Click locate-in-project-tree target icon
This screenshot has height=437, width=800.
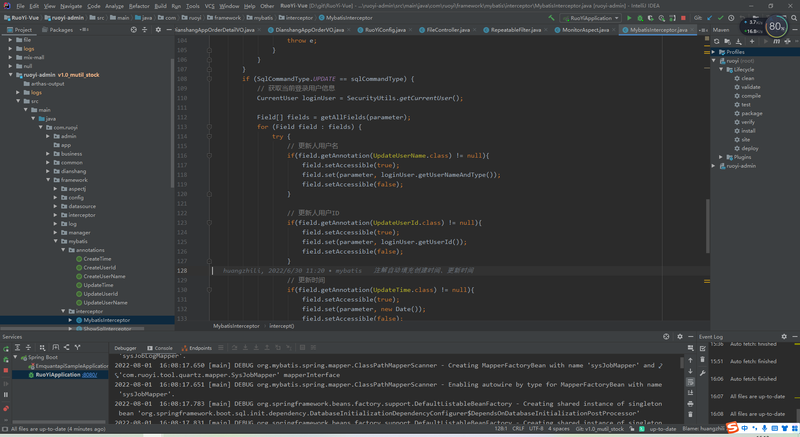pyautogui.click(x=134, y=30)
